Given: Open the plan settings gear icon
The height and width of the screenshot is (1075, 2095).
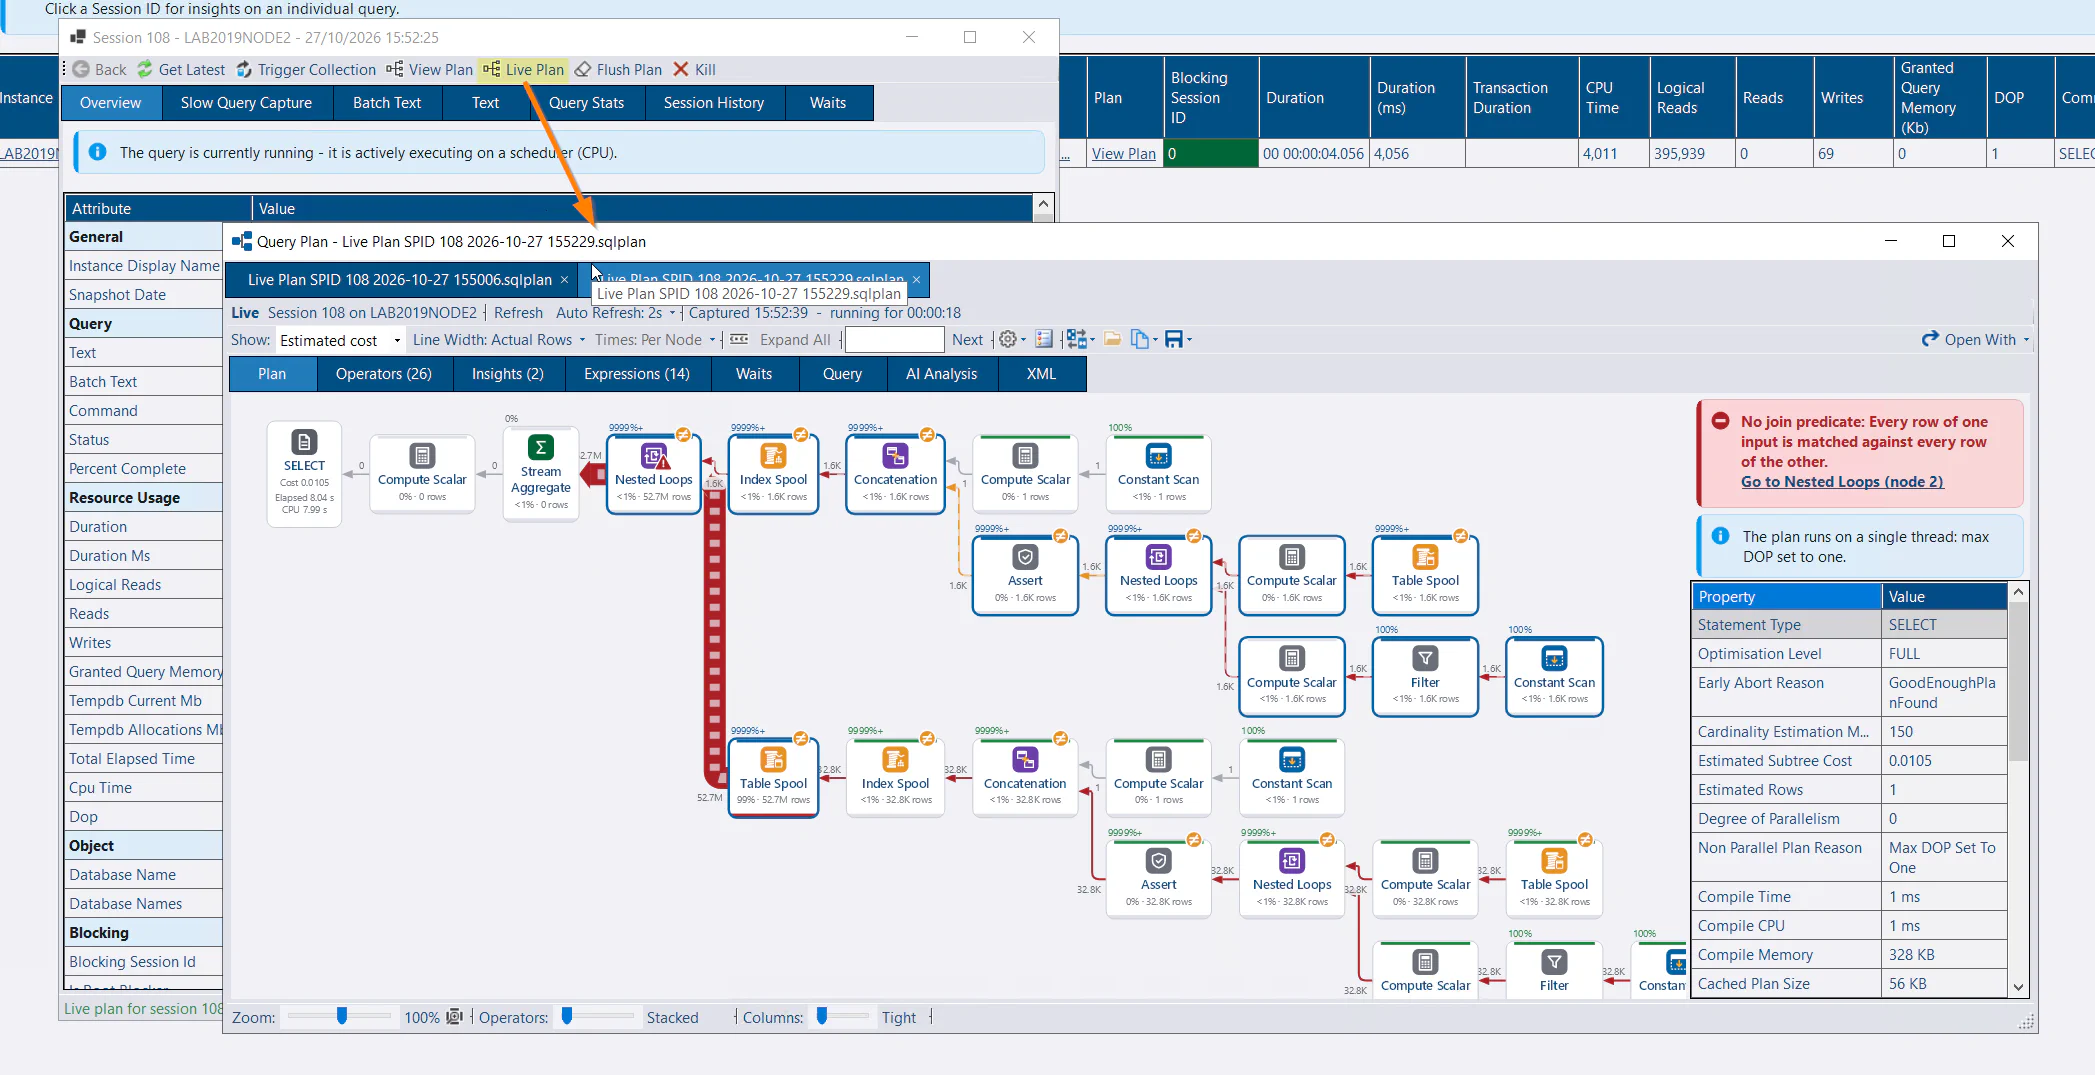Looking at the screenshot, I should click(1008, 340).
